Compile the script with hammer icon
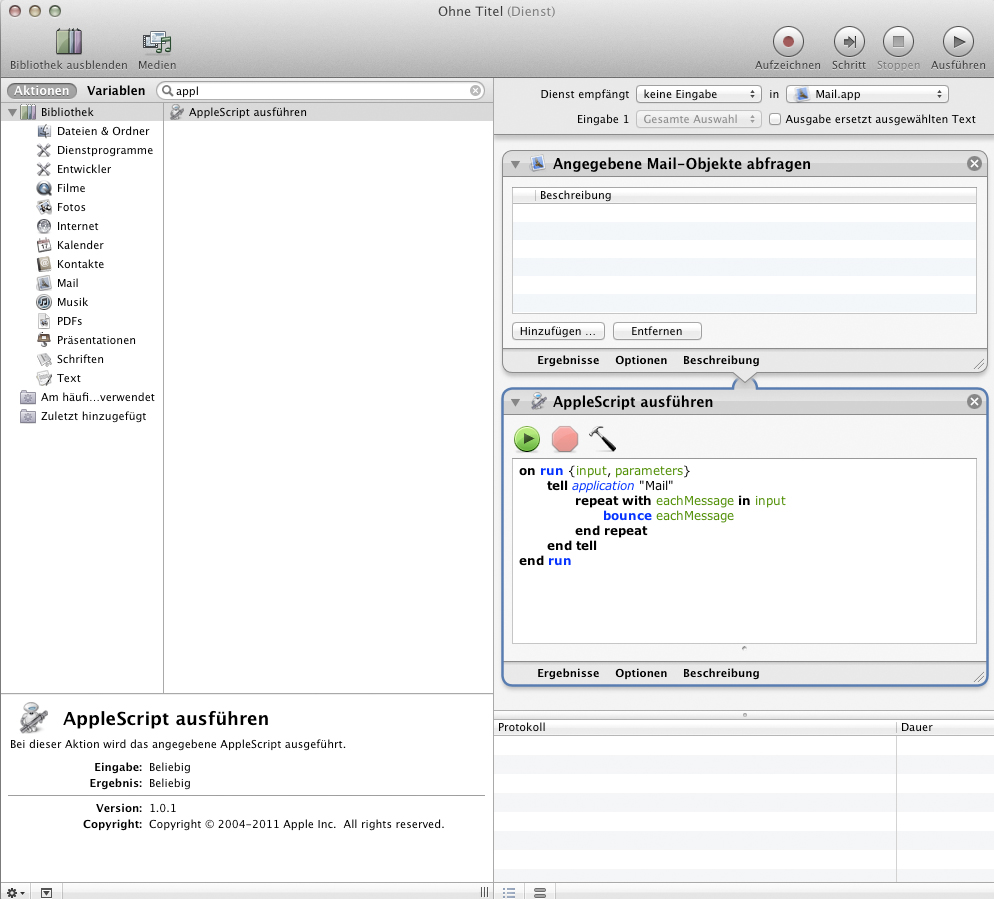Screen dimensions: 994x899 coord(602,439)
